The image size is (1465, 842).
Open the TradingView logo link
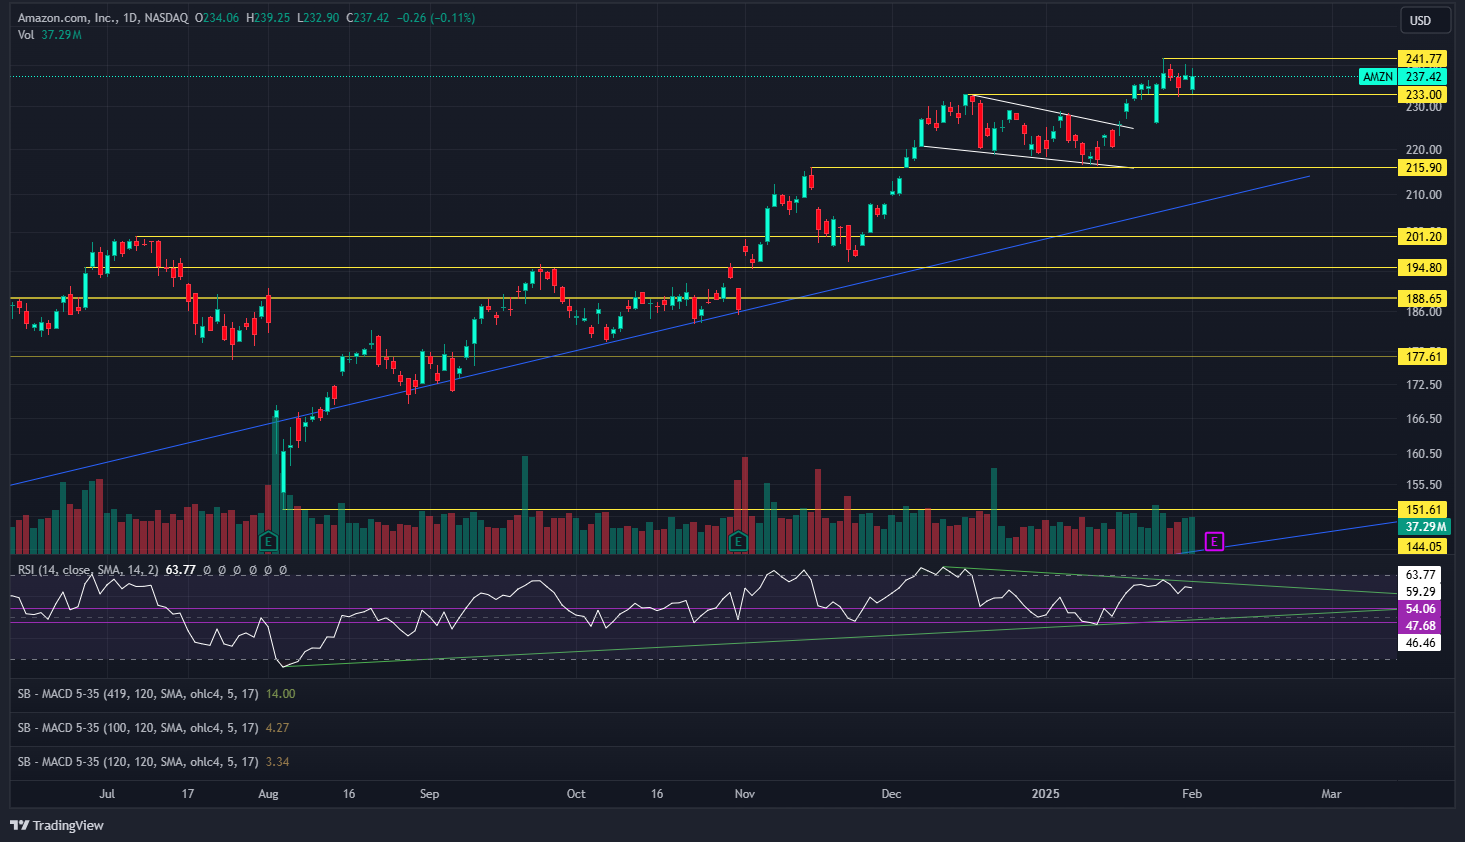pos(57,825)
